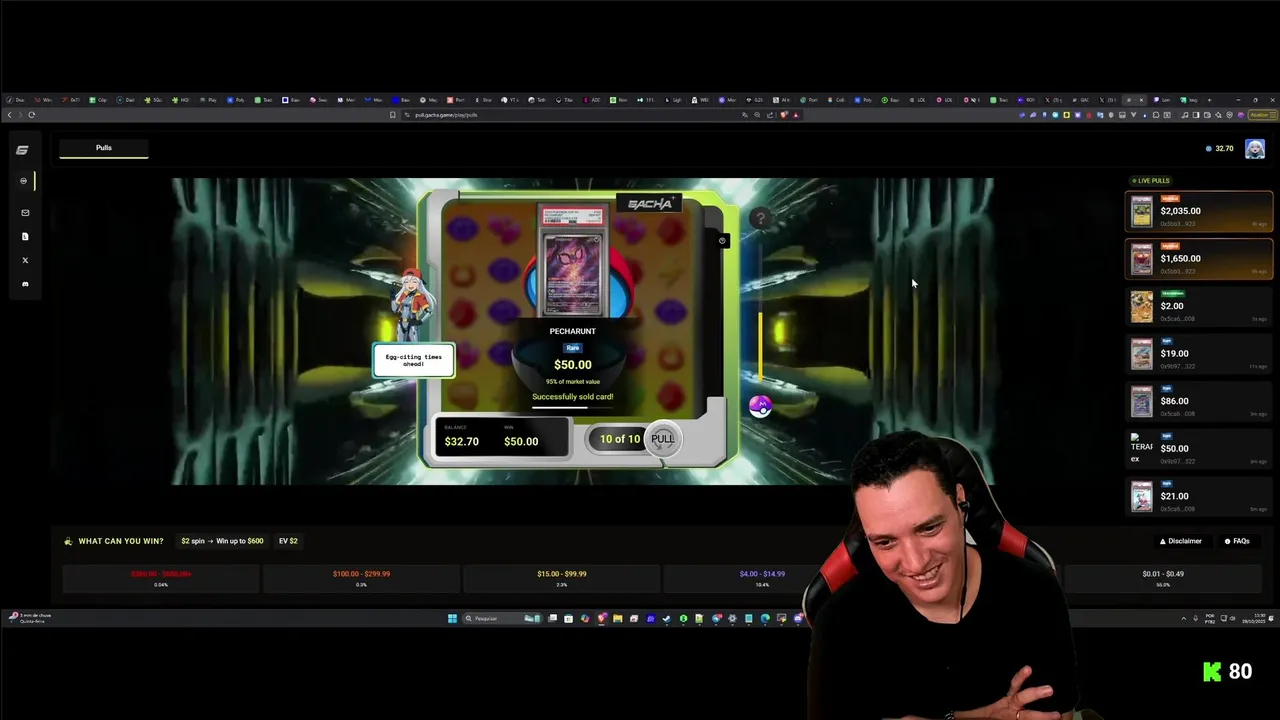Select the $0.01 - $0.49 prize tier
This screenshot has width=1280, height=720.
[1163, 578]
